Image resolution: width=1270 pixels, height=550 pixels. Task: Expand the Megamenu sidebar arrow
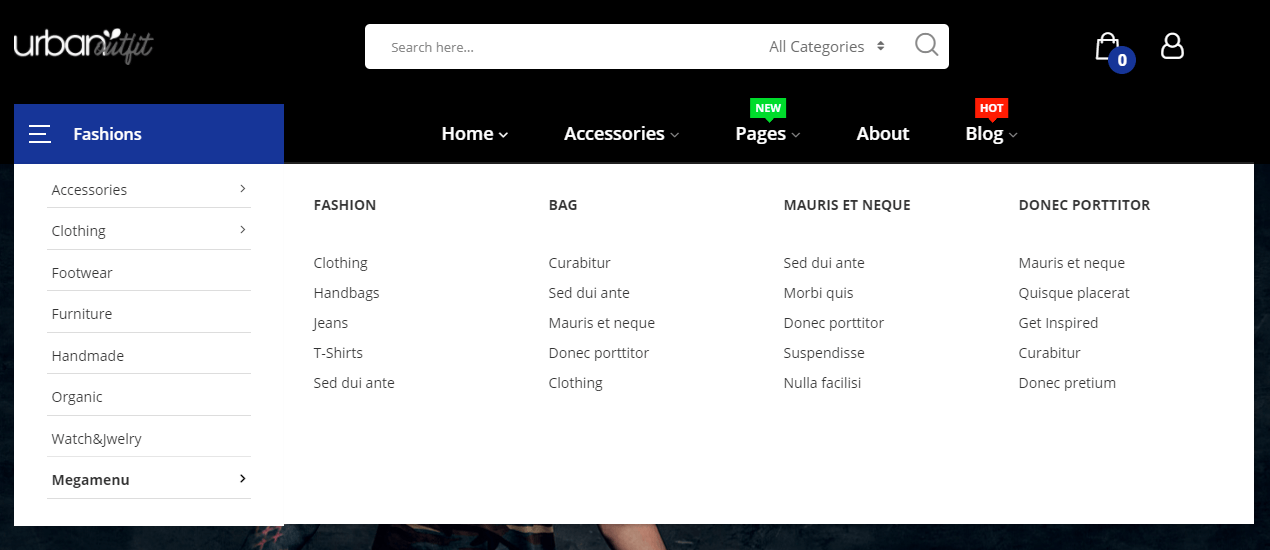point(243,479)
